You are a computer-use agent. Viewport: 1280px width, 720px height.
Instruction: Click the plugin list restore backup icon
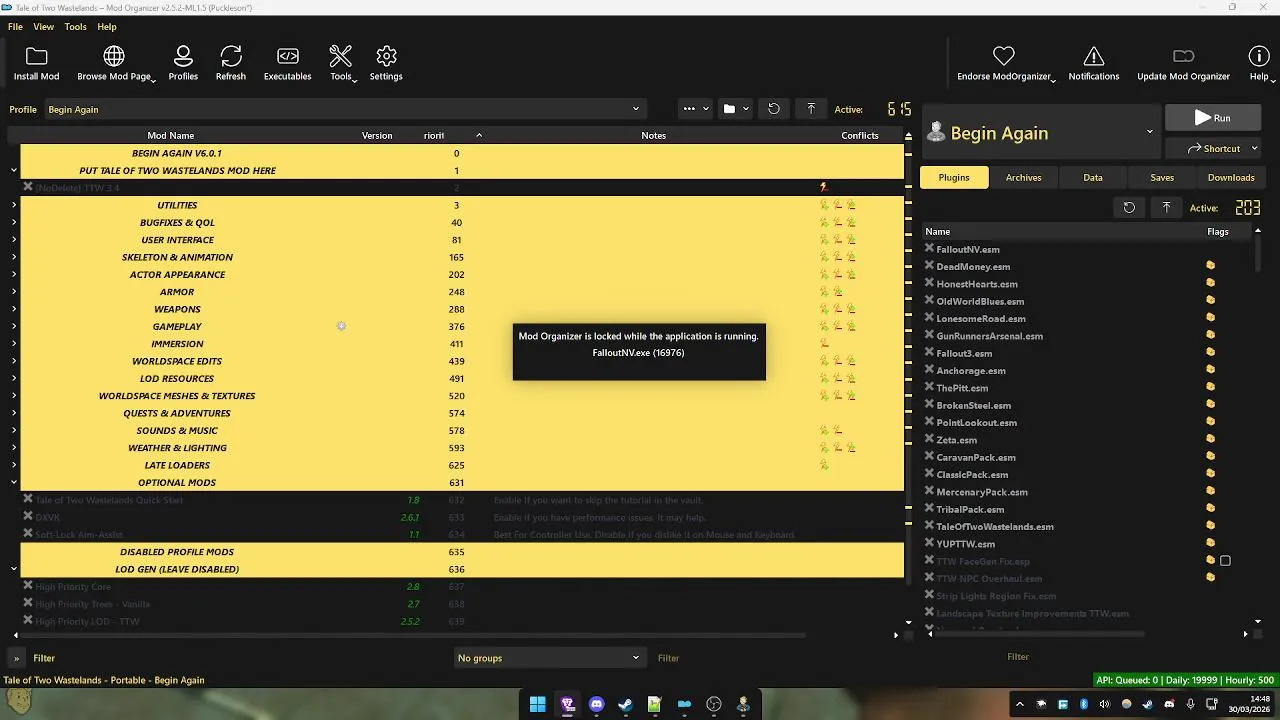click(1129, 208)
